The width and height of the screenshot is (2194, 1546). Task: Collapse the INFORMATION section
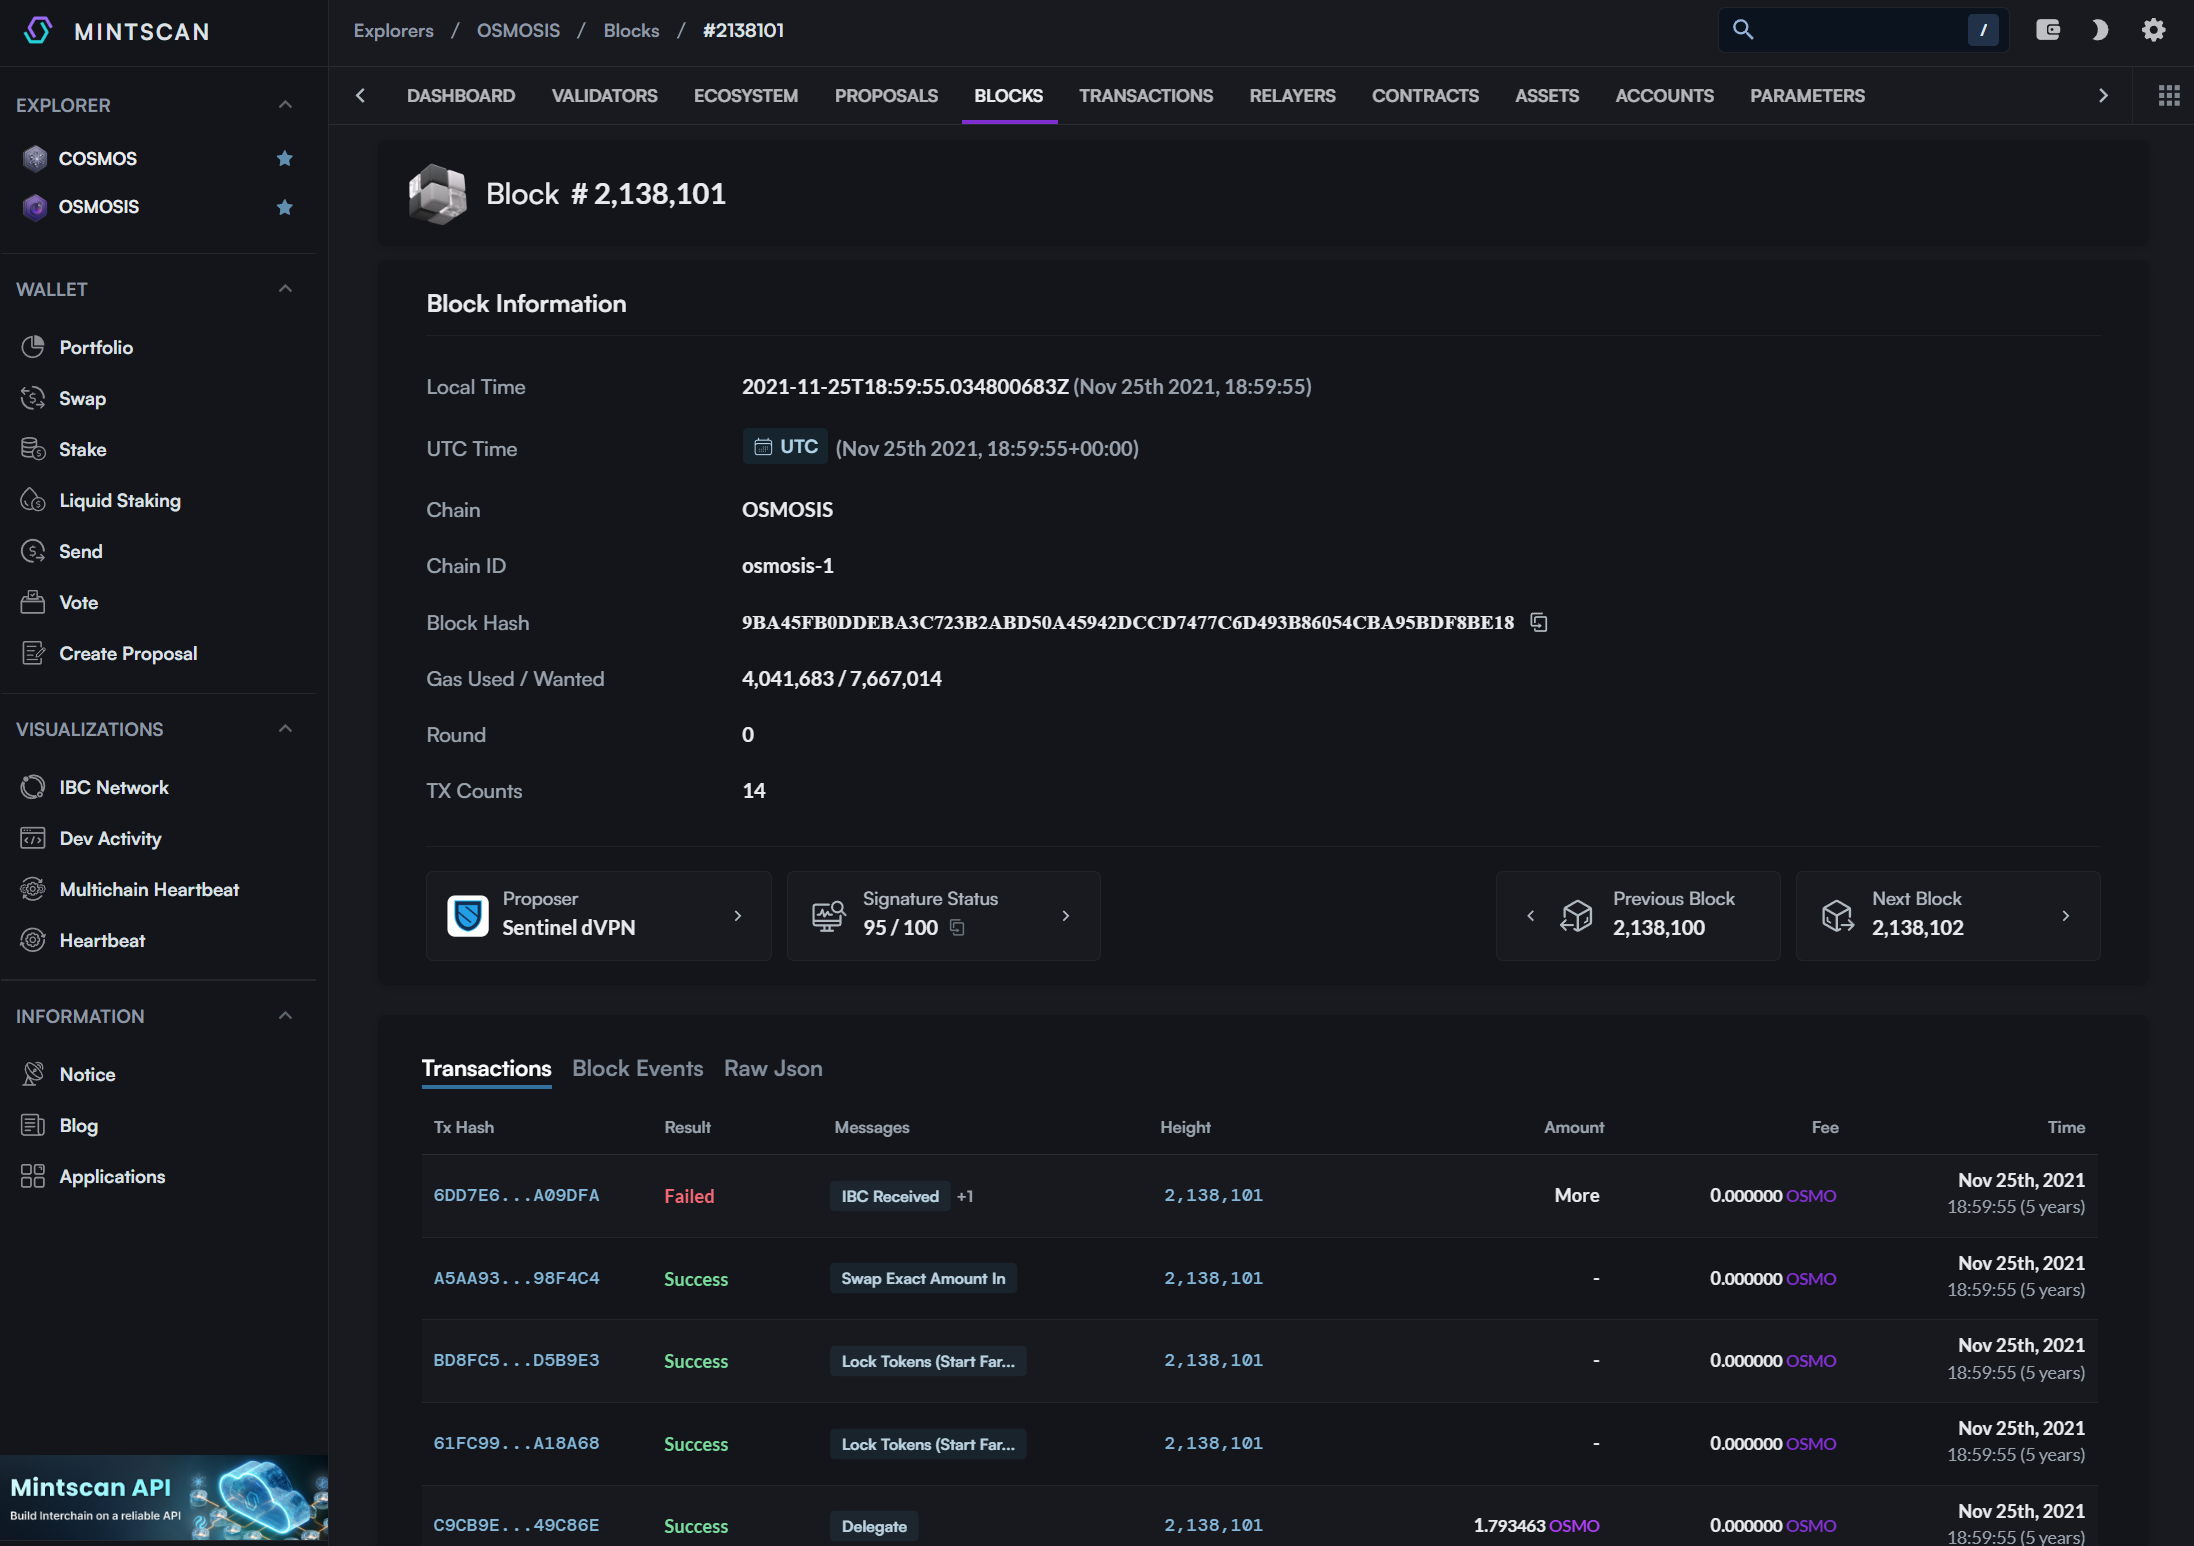pos(285,1015)
